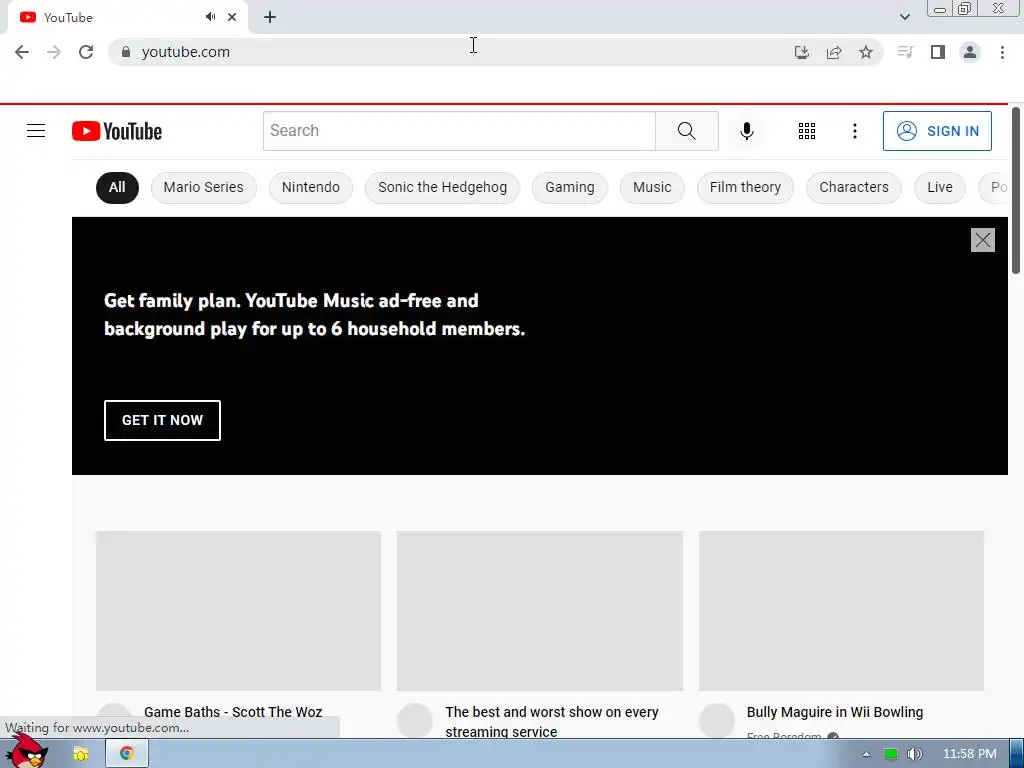Open the Chrome three-dot menu
Screen dimensions: 1024x768
pos(1002,52)
